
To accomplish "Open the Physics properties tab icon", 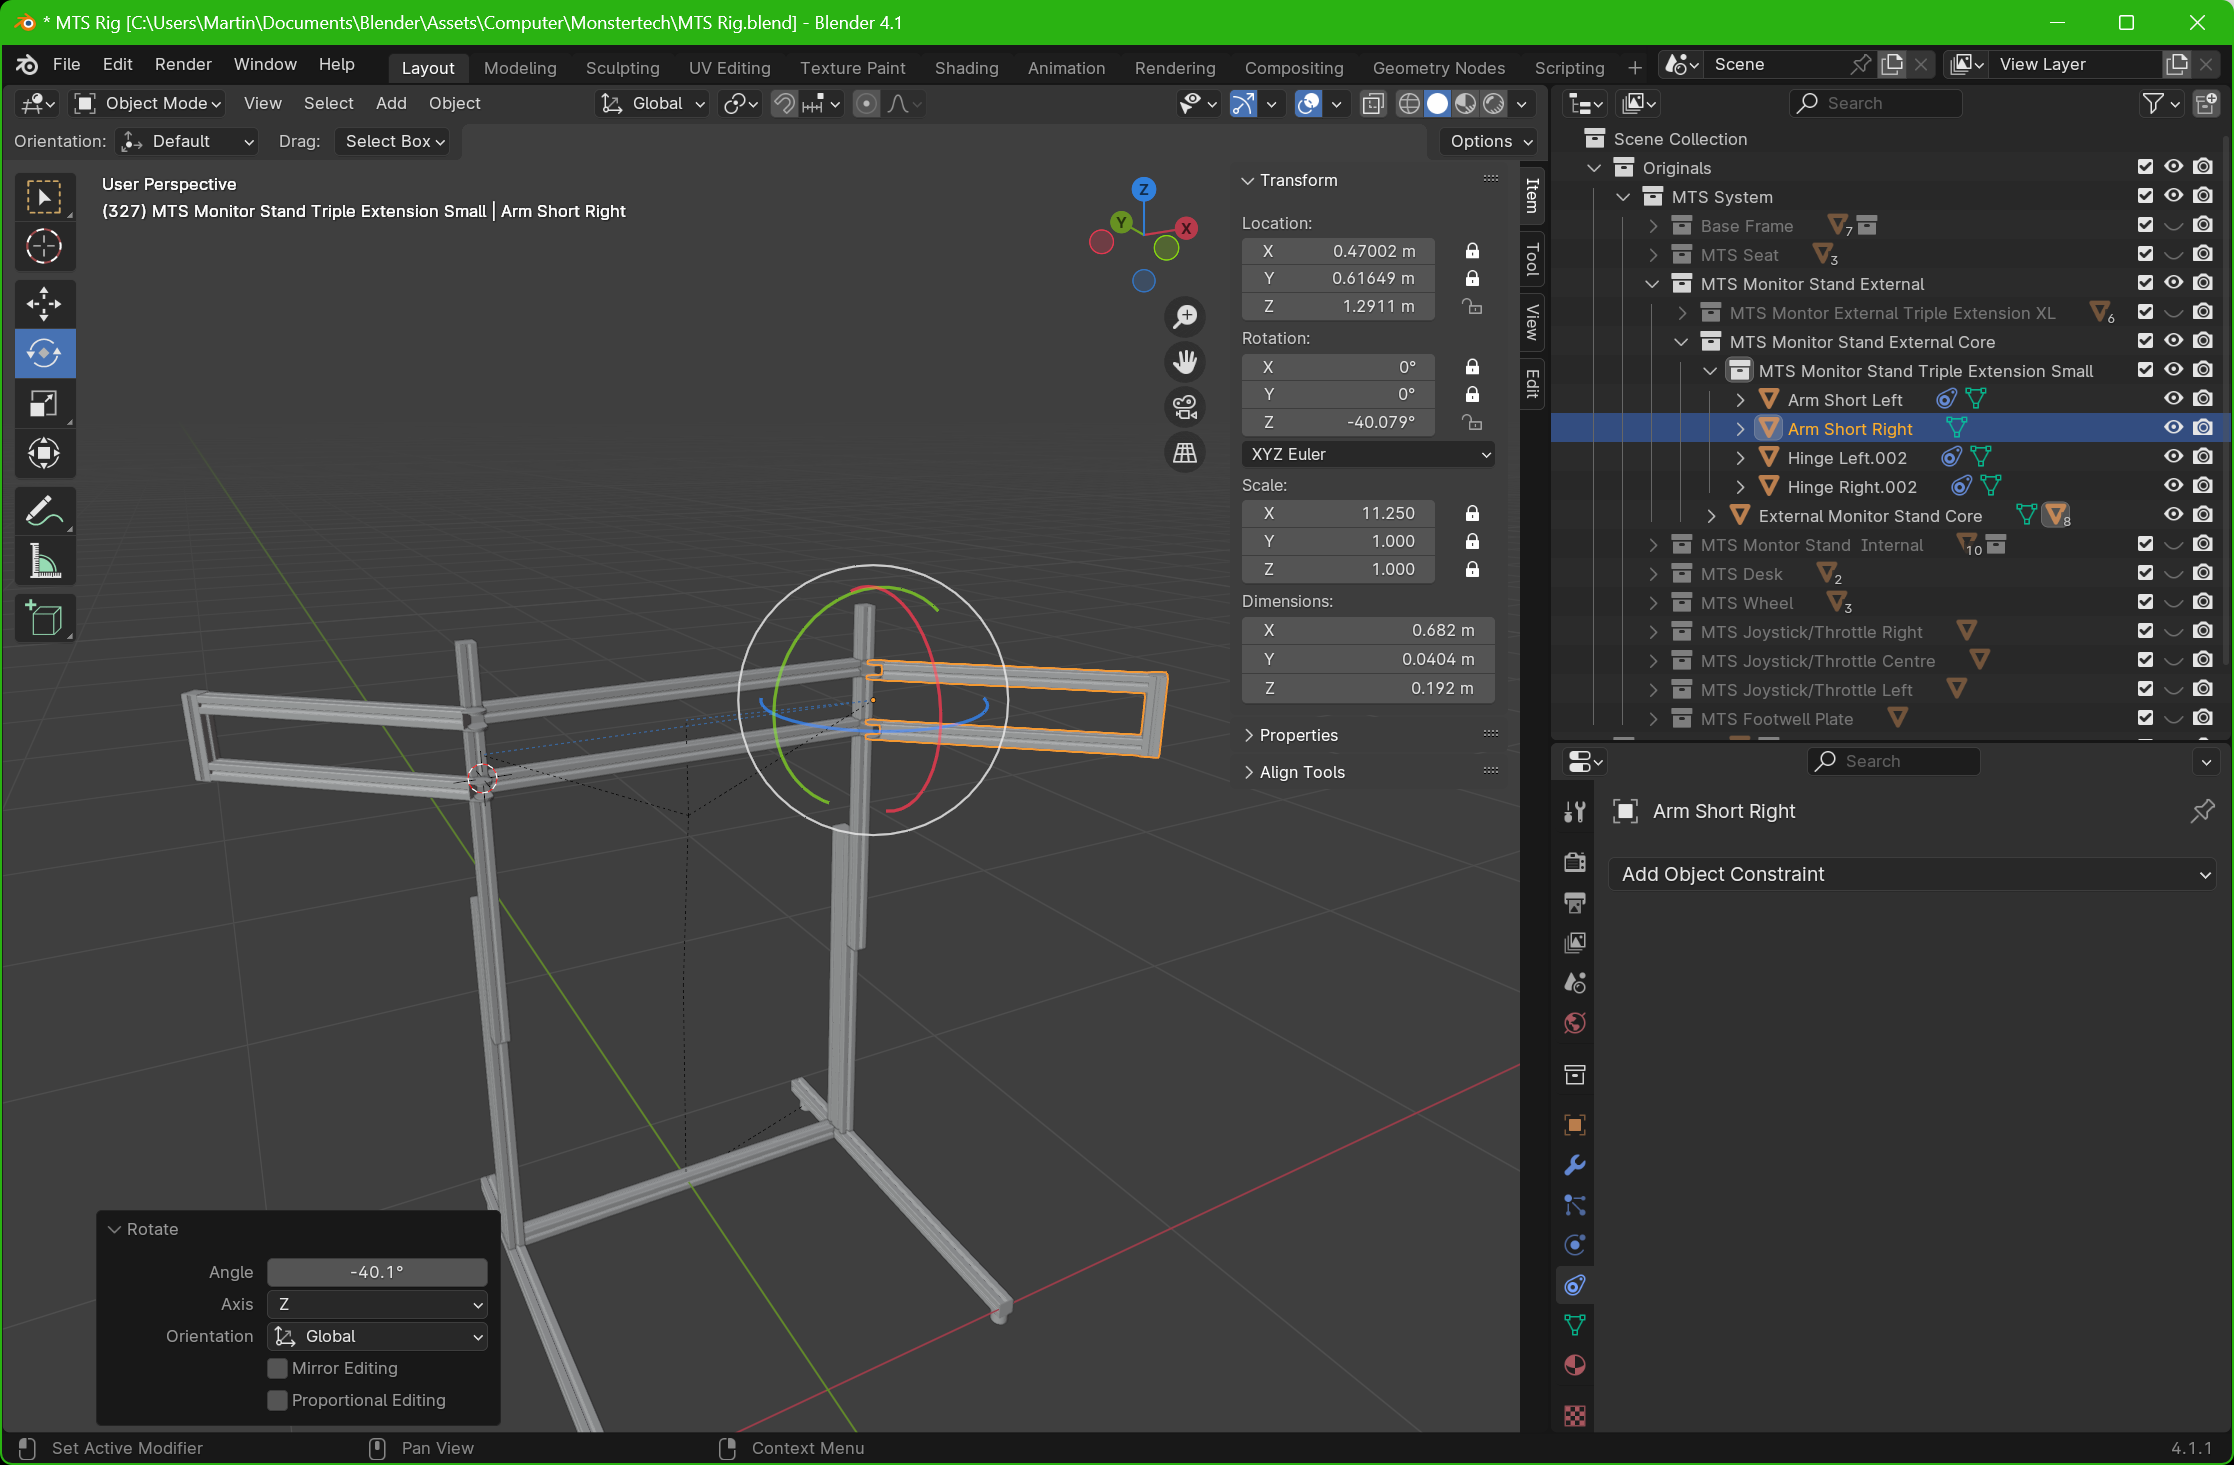I will [x=1575, y=1245].
